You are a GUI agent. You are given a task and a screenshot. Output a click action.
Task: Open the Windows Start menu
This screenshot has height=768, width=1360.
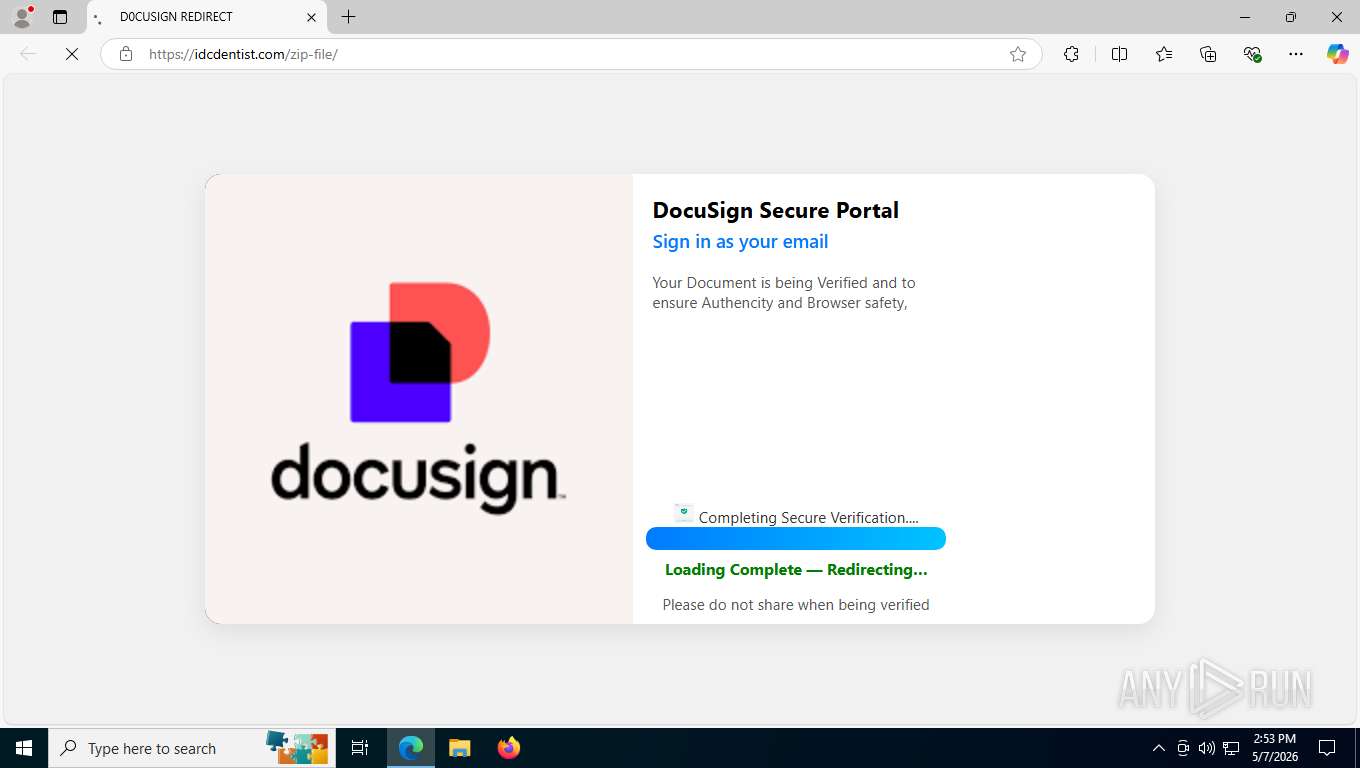[x=24, y=748]
